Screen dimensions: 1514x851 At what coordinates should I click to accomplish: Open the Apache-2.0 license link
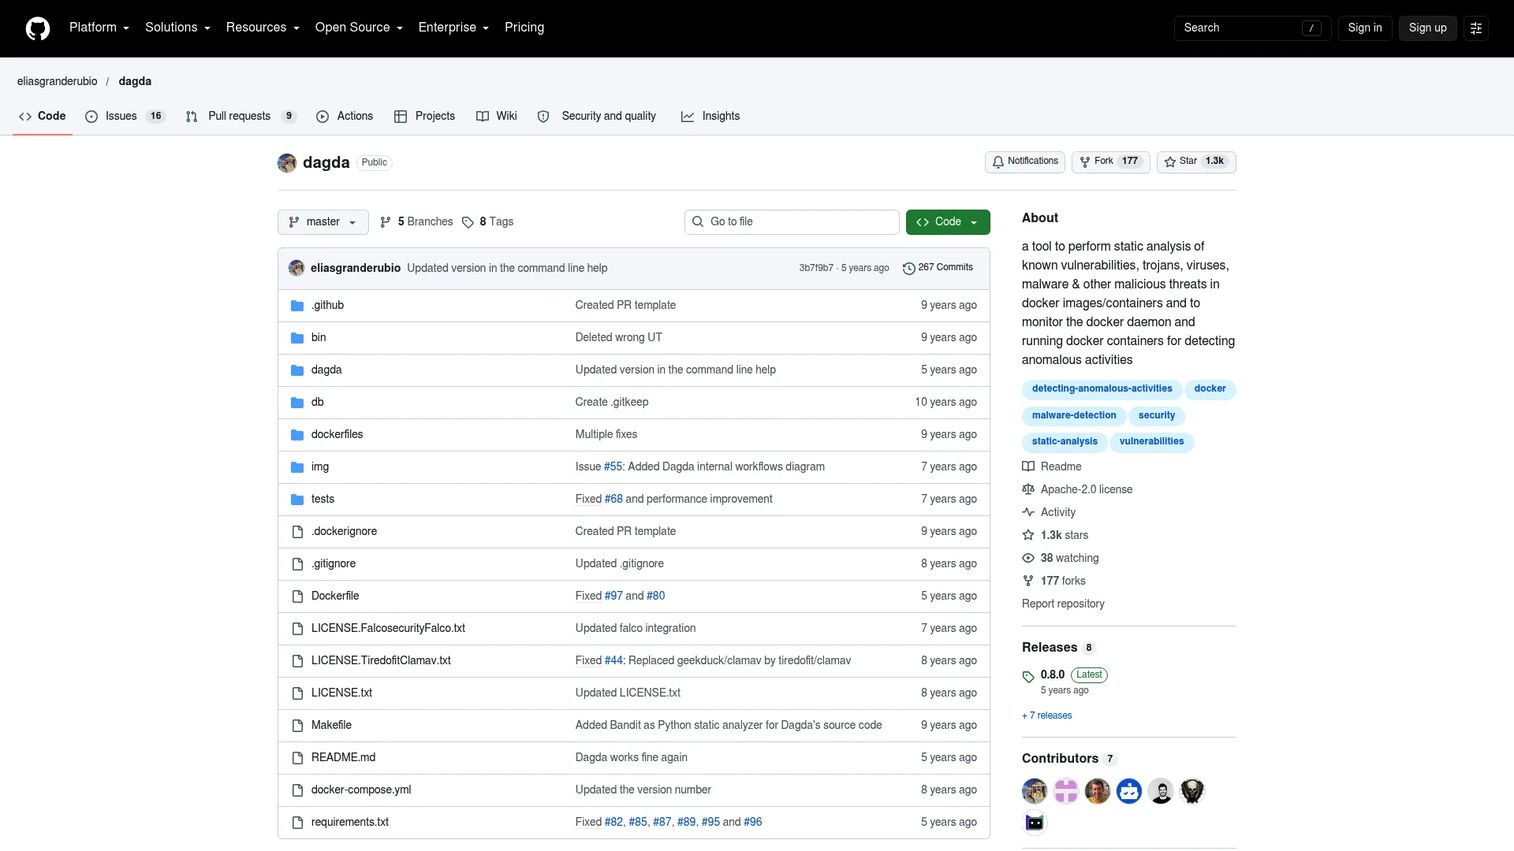click(x=1077, y=490)
